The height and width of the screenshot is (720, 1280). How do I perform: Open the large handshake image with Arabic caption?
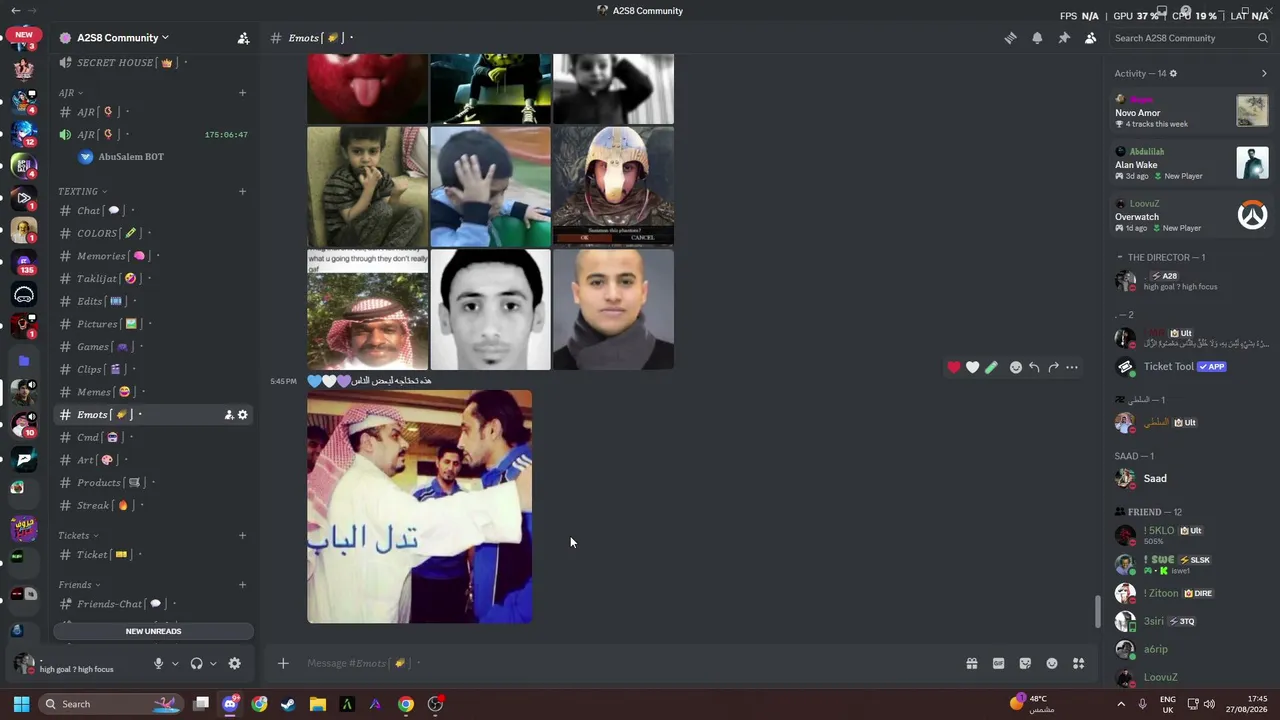420,507
